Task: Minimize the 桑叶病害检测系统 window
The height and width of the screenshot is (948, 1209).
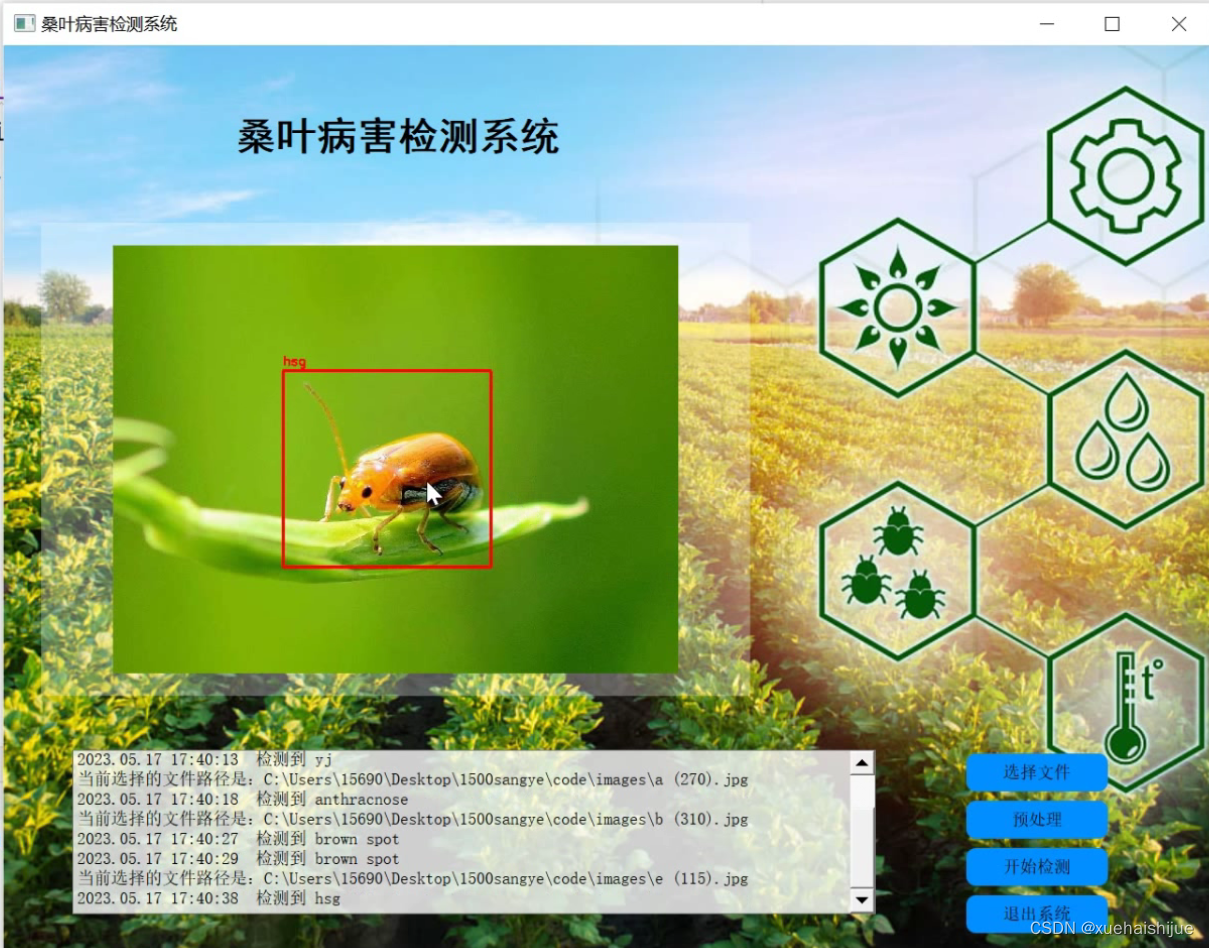Action: tap(1047, 24)
